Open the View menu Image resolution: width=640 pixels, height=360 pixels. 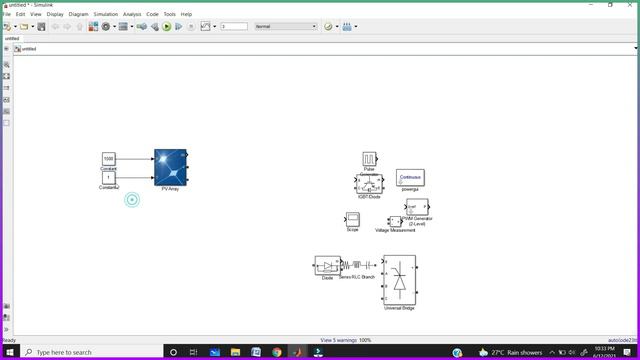pos(36,14)
